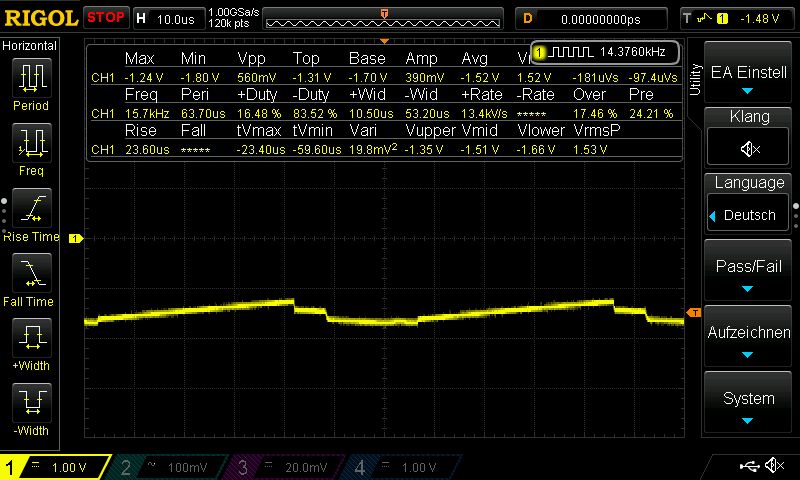Choose the Rise Time measurement icon

31,211
